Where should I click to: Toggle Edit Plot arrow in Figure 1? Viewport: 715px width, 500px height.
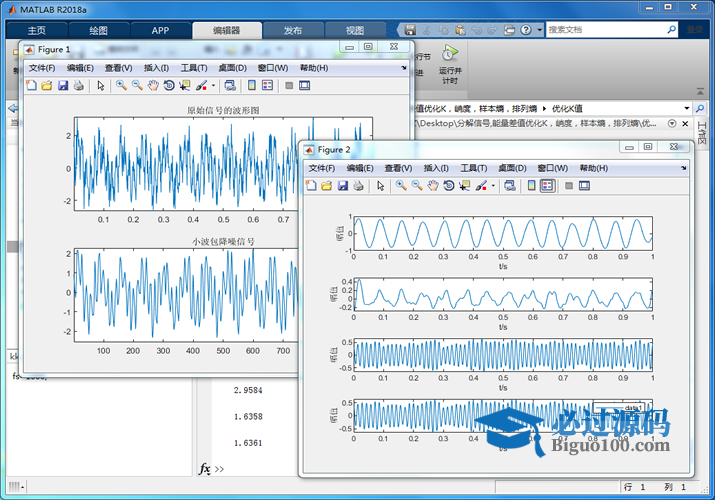point(100,86)
